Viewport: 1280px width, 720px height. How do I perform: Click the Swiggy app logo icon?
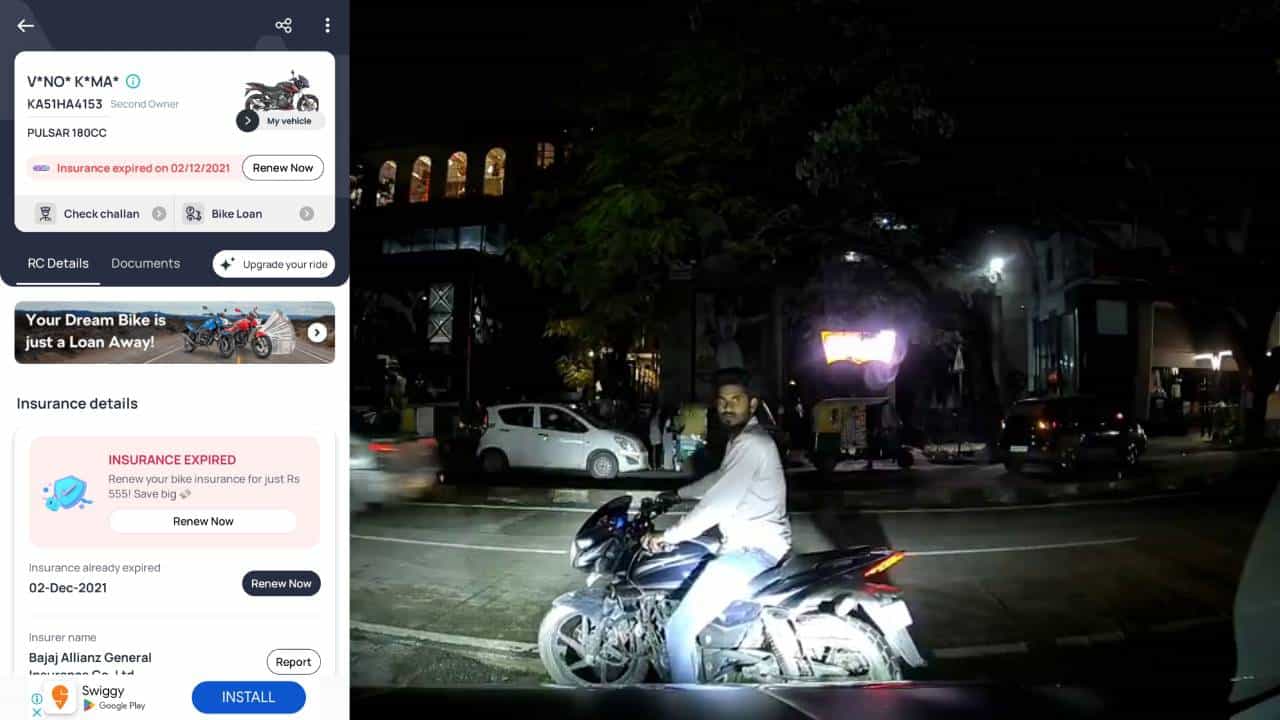pyautogui.click(x=60, y=697)
